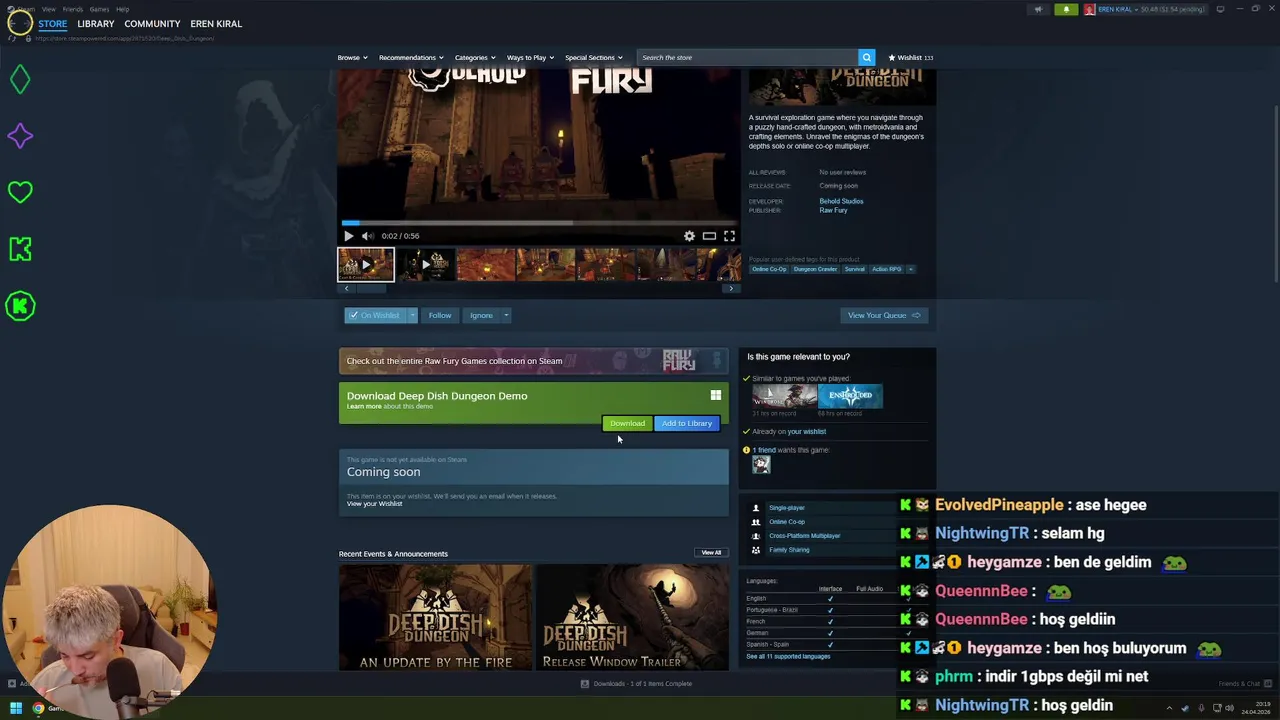The height and width of the screenshot is (720, 1280).
Task: Open View your Wishlist link
Action: (374, 503)
